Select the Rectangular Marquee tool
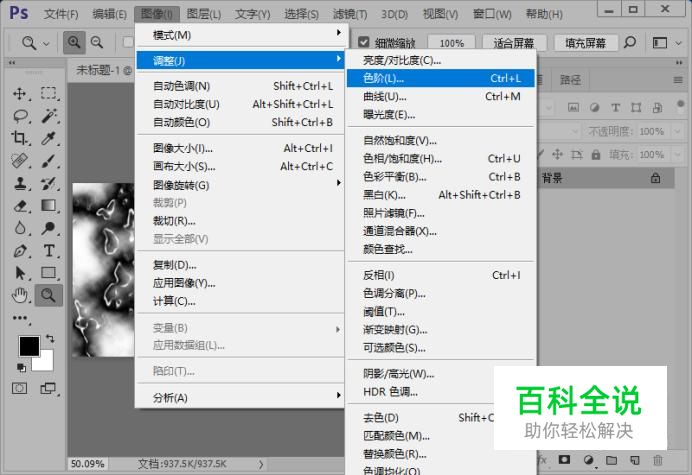This screenshot has height=475, width=692. 48,94
